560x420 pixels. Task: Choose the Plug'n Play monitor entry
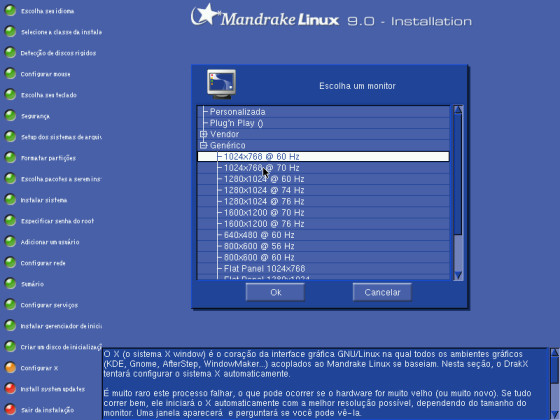[x=236, y=123]
